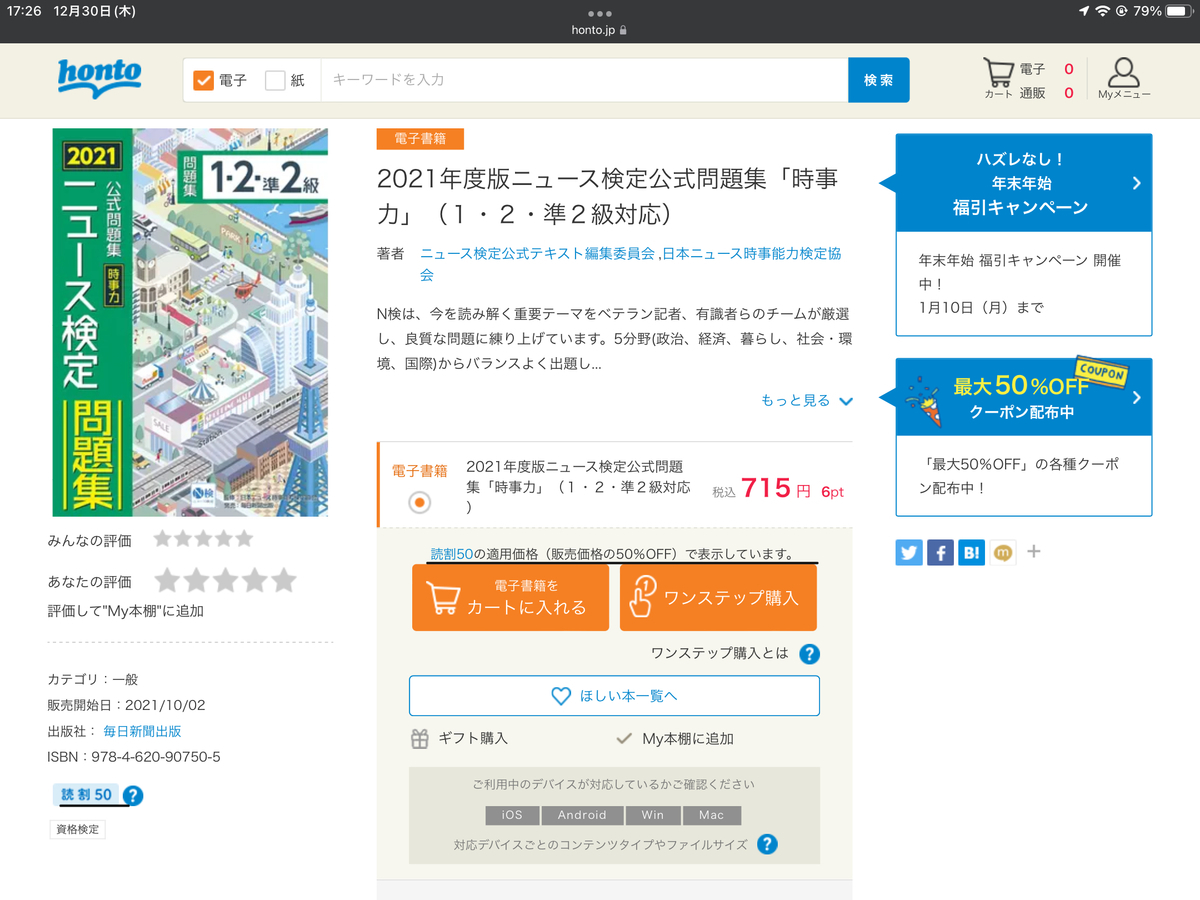The image size is (1200, 900).
Task: Click the Win device button
Action: [x=653, y=815]
